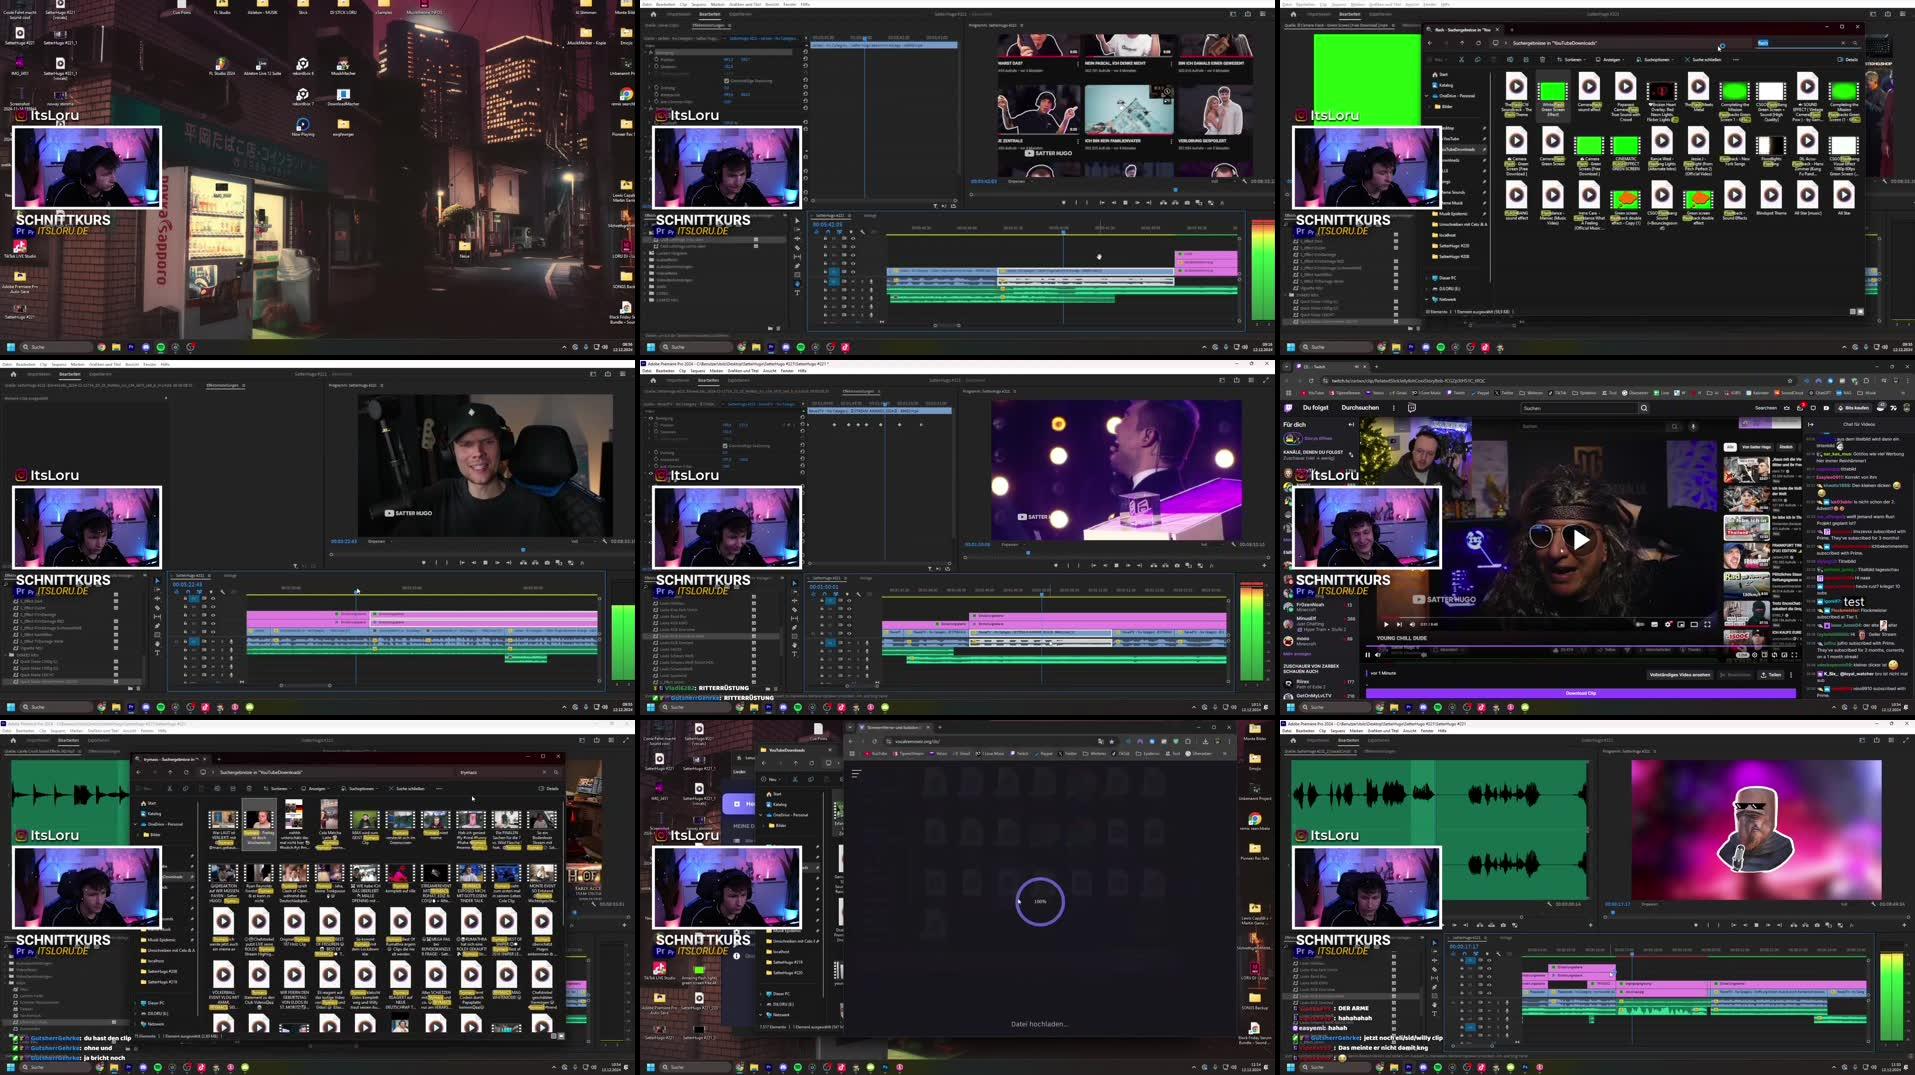Launch rekordbox 6 from the desktop
The height and width of the screenshot is (1075, 1915).
tap(303, 66)
